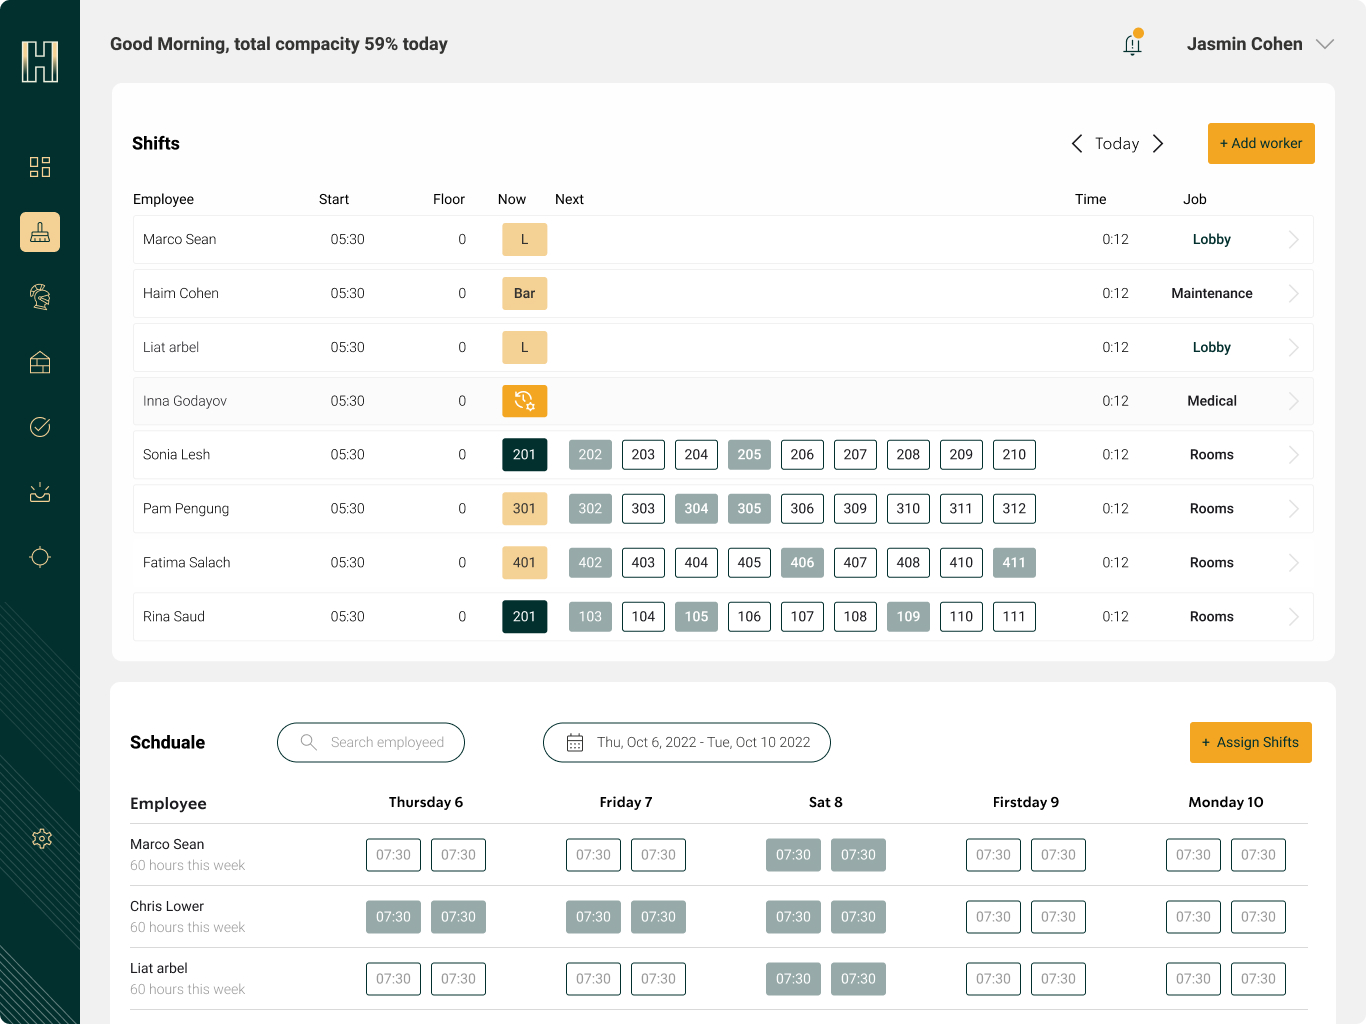Select Rina Saud's current room 201
1366x1024 pixels.
[524, 617]
